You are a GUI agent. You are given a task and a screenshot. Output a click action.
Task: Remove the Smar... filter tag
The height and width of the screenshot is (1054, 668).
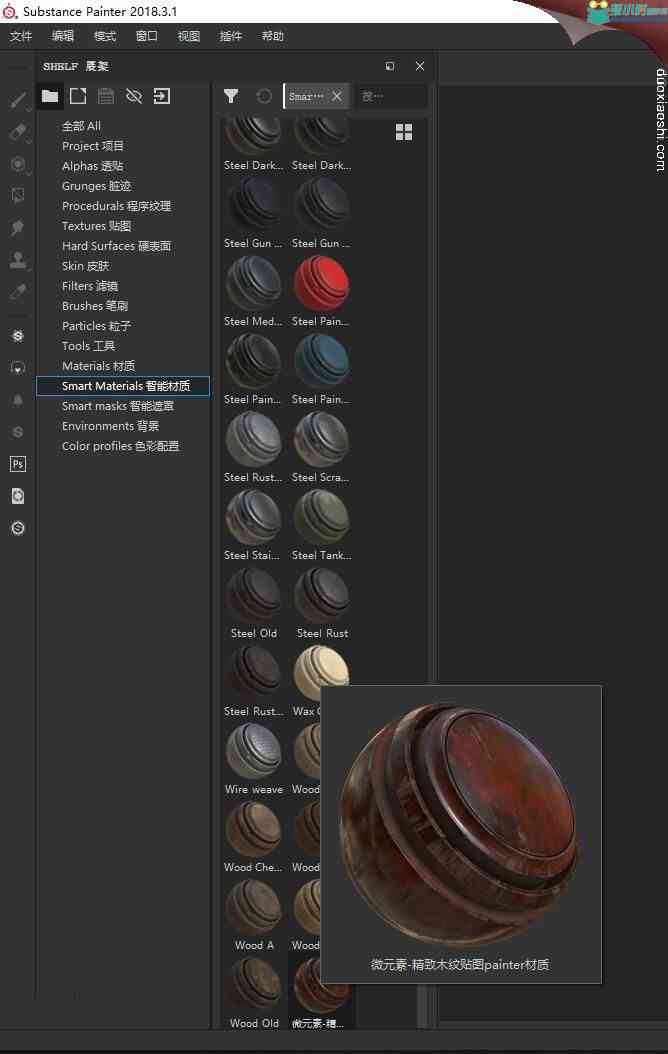click(337, 96)
